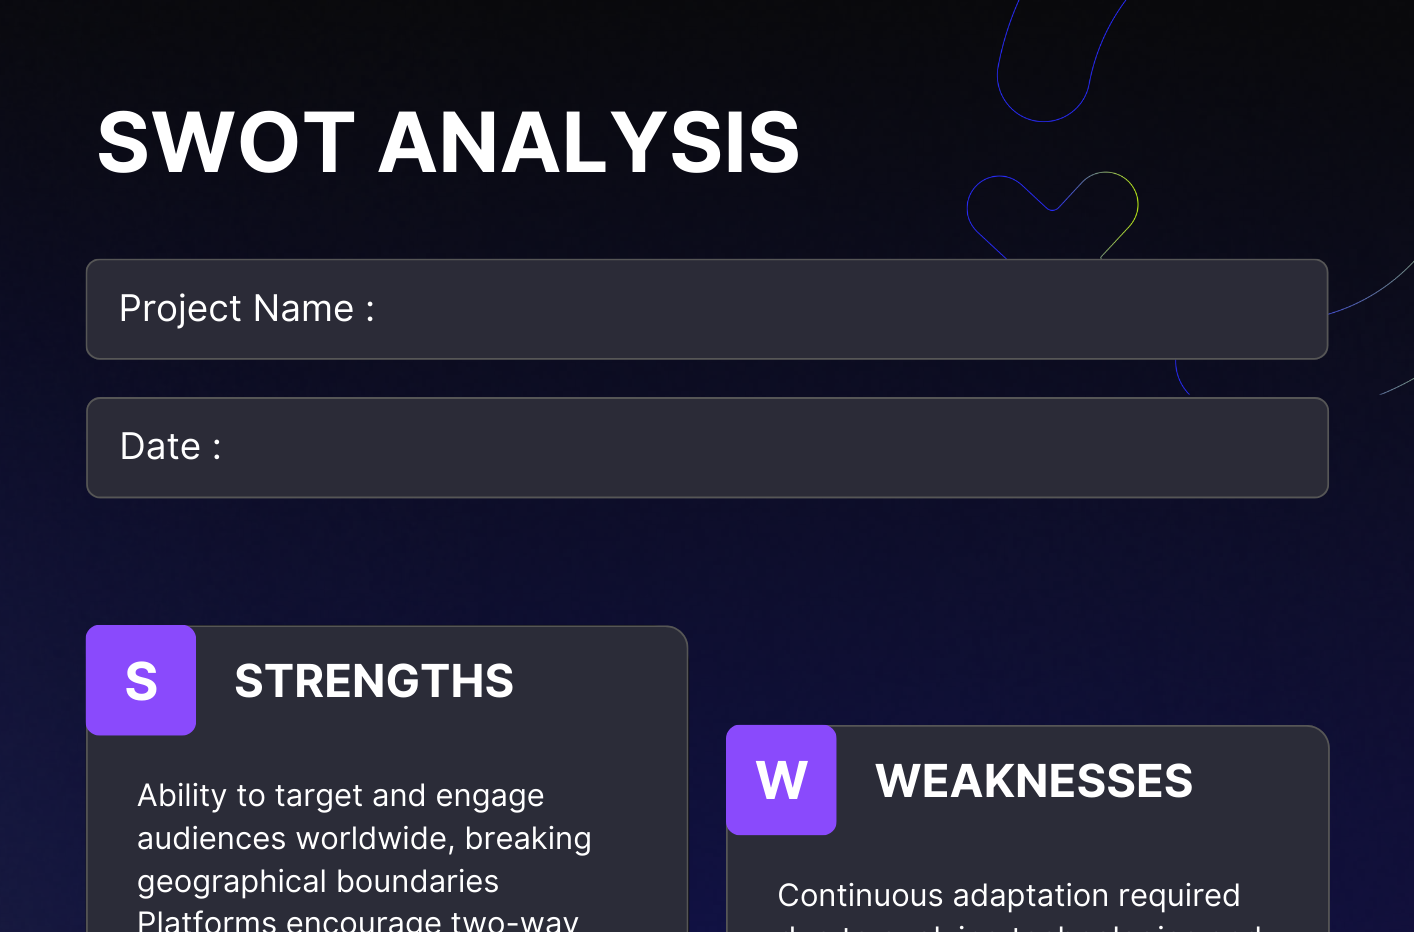Click the "geographical boundaries" text line

tap(317, 882)
